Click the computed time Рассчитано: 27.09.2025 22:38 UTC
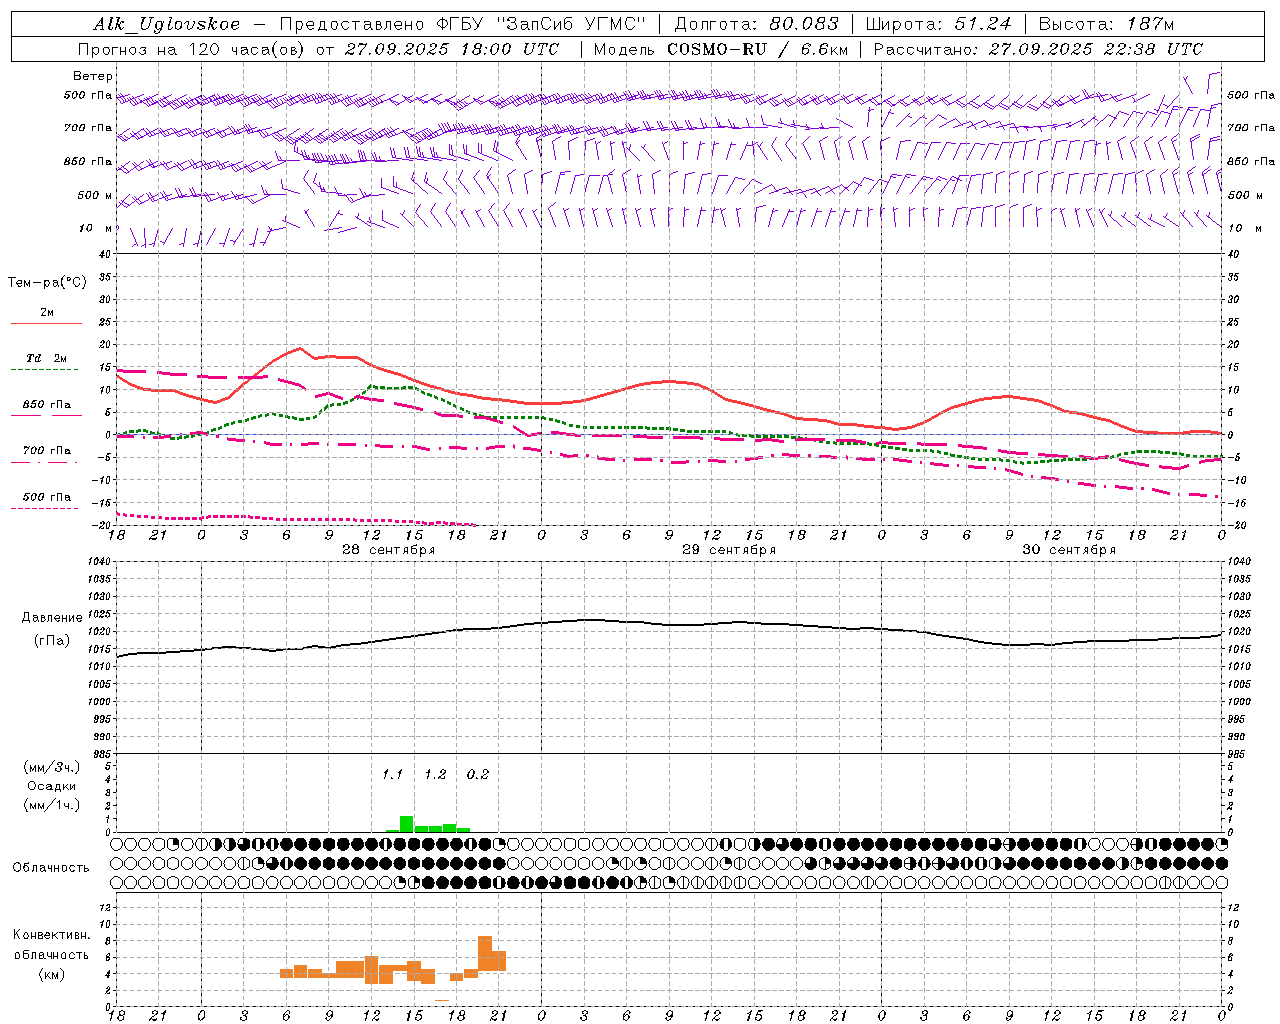 pyautogui.click(x=1038, y=49)
